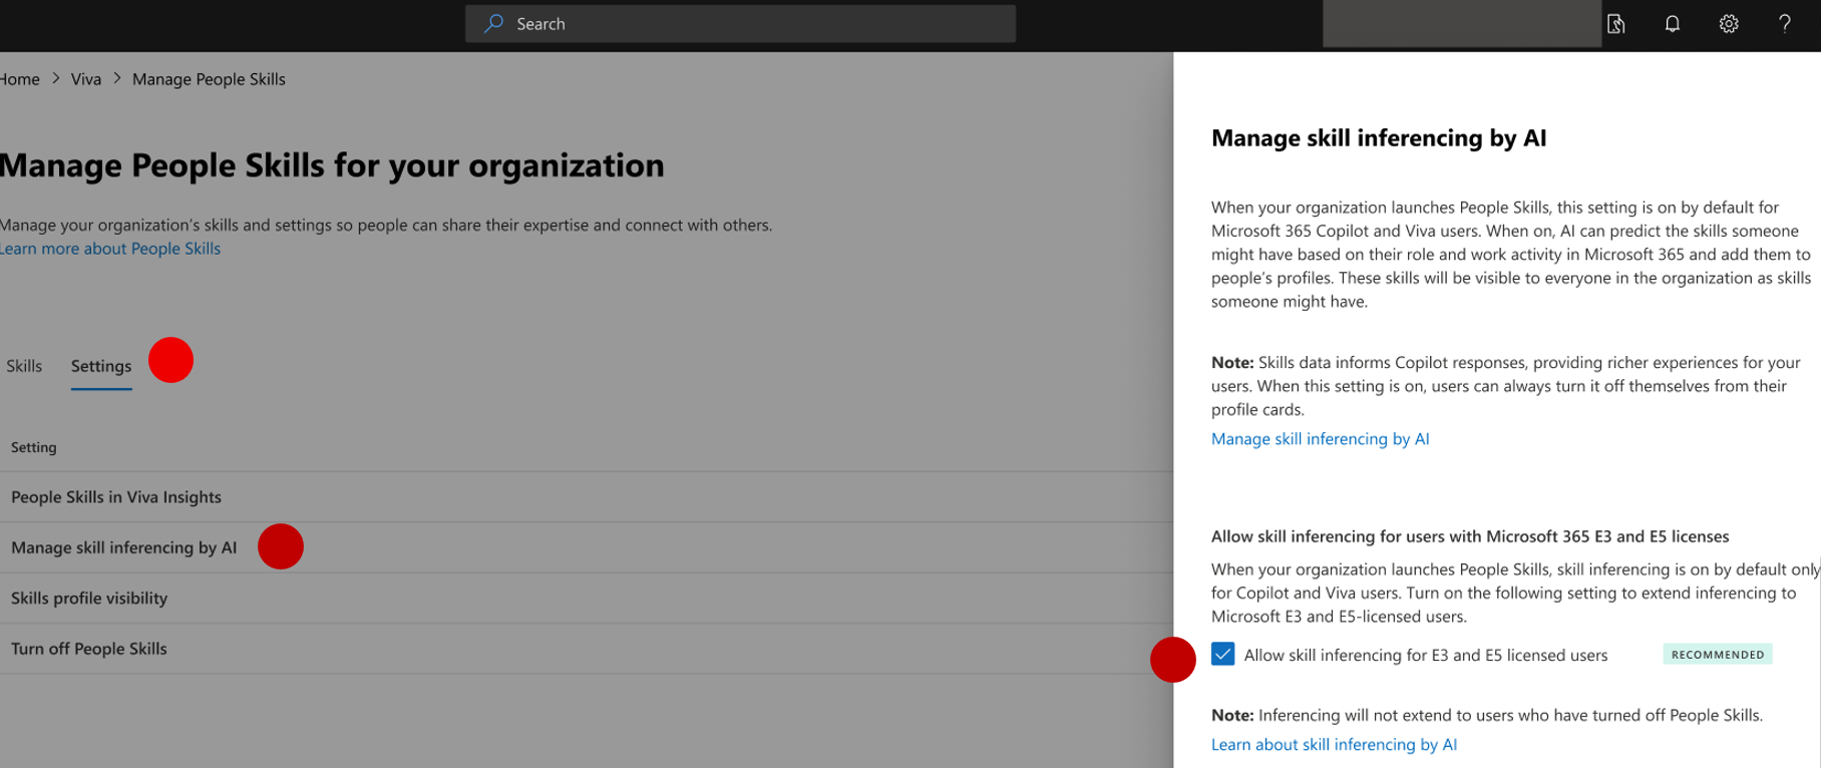Navigate to Viva in the breadcrumb
The height and width of the screenshot is (768, 1821).
click(86, 79)
